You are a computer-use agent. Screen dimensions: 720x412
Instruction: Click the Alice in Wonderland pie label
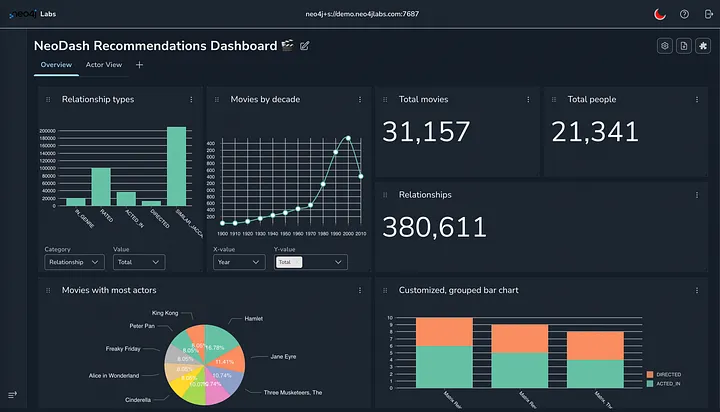point(114,376)
